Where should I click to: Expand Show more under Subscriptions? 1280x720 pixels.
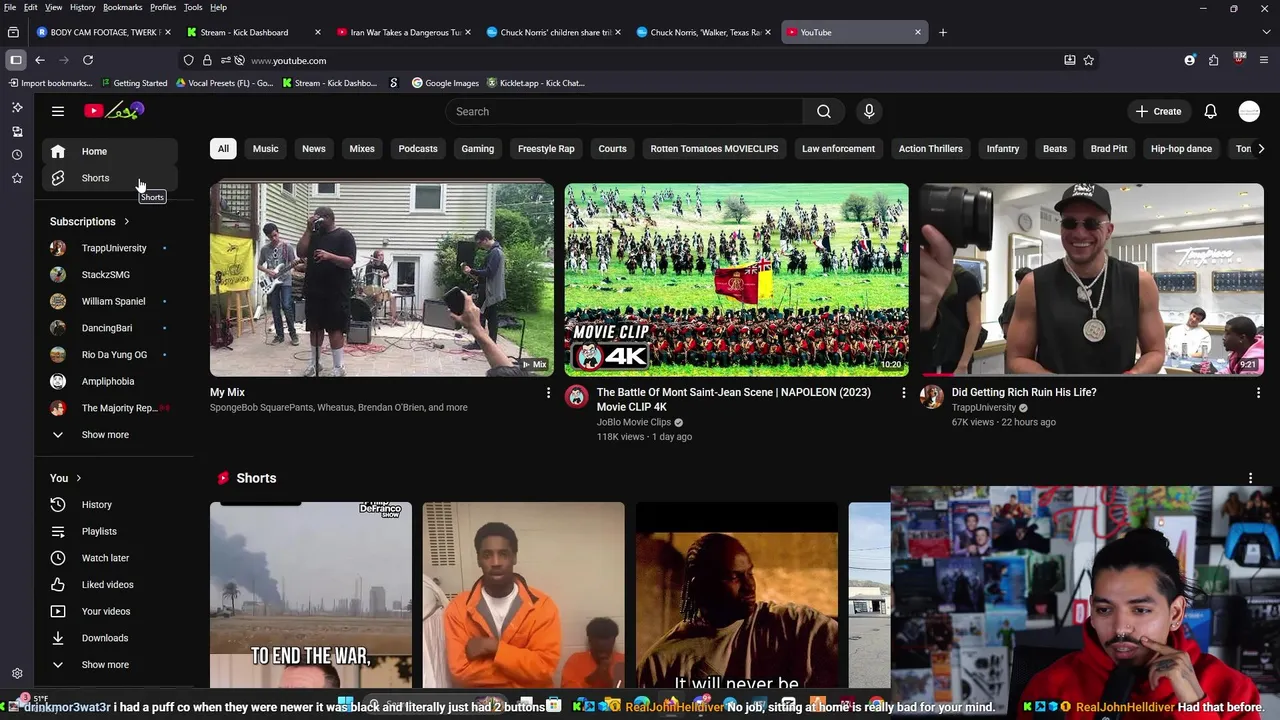pyautogui.click(x=110, y=435)
